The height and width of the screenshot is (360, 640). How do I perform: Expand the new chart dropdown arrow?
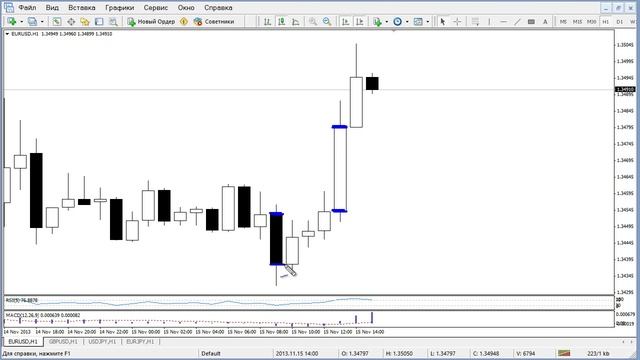pyautogui.click(x=21, y=22)
